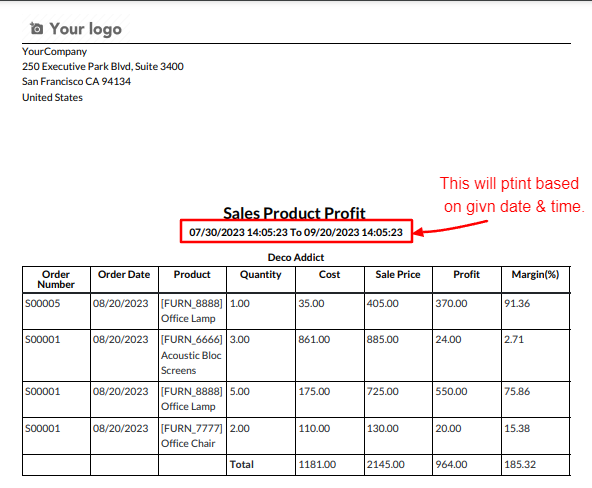Click the total margin value 185.32
Viewport: 592px width, 488px height.
tap(520, 465)
